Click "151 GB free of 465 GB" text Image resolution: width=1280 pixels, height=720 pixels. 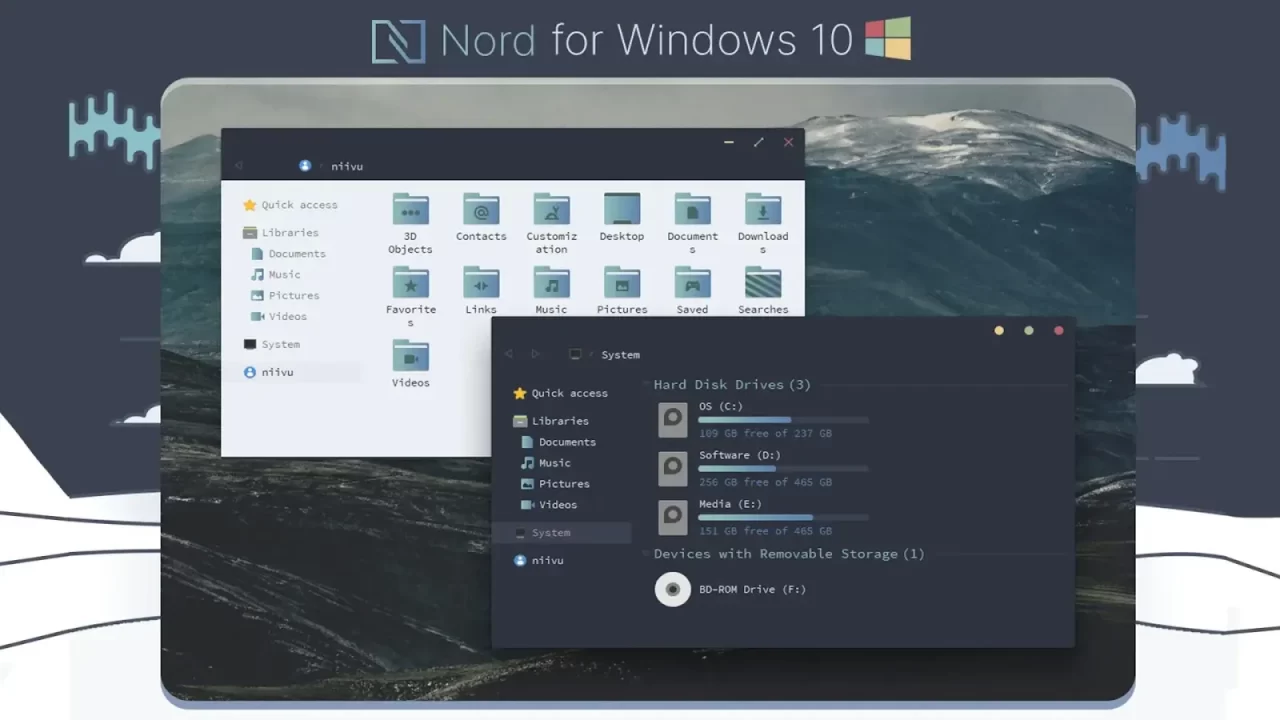[x=765, y=531]
